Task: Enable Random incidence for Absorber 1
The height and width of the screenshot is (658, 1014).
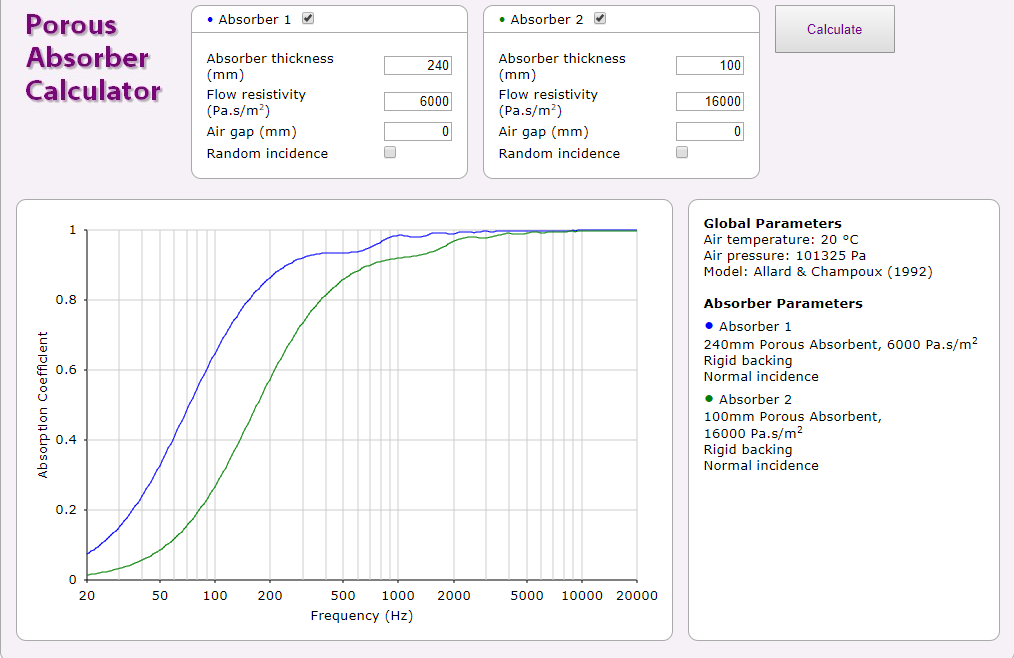Action: (390, 153)
